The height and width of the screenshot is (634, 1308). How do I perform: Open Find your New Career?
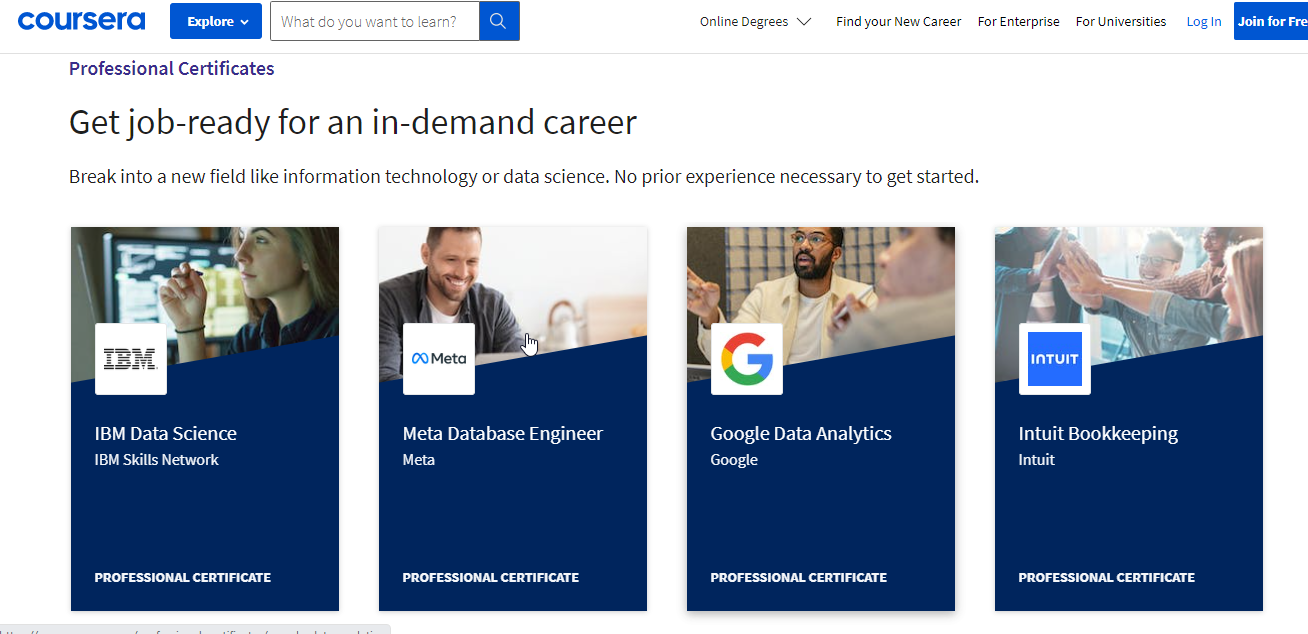(x=899, y=21)
